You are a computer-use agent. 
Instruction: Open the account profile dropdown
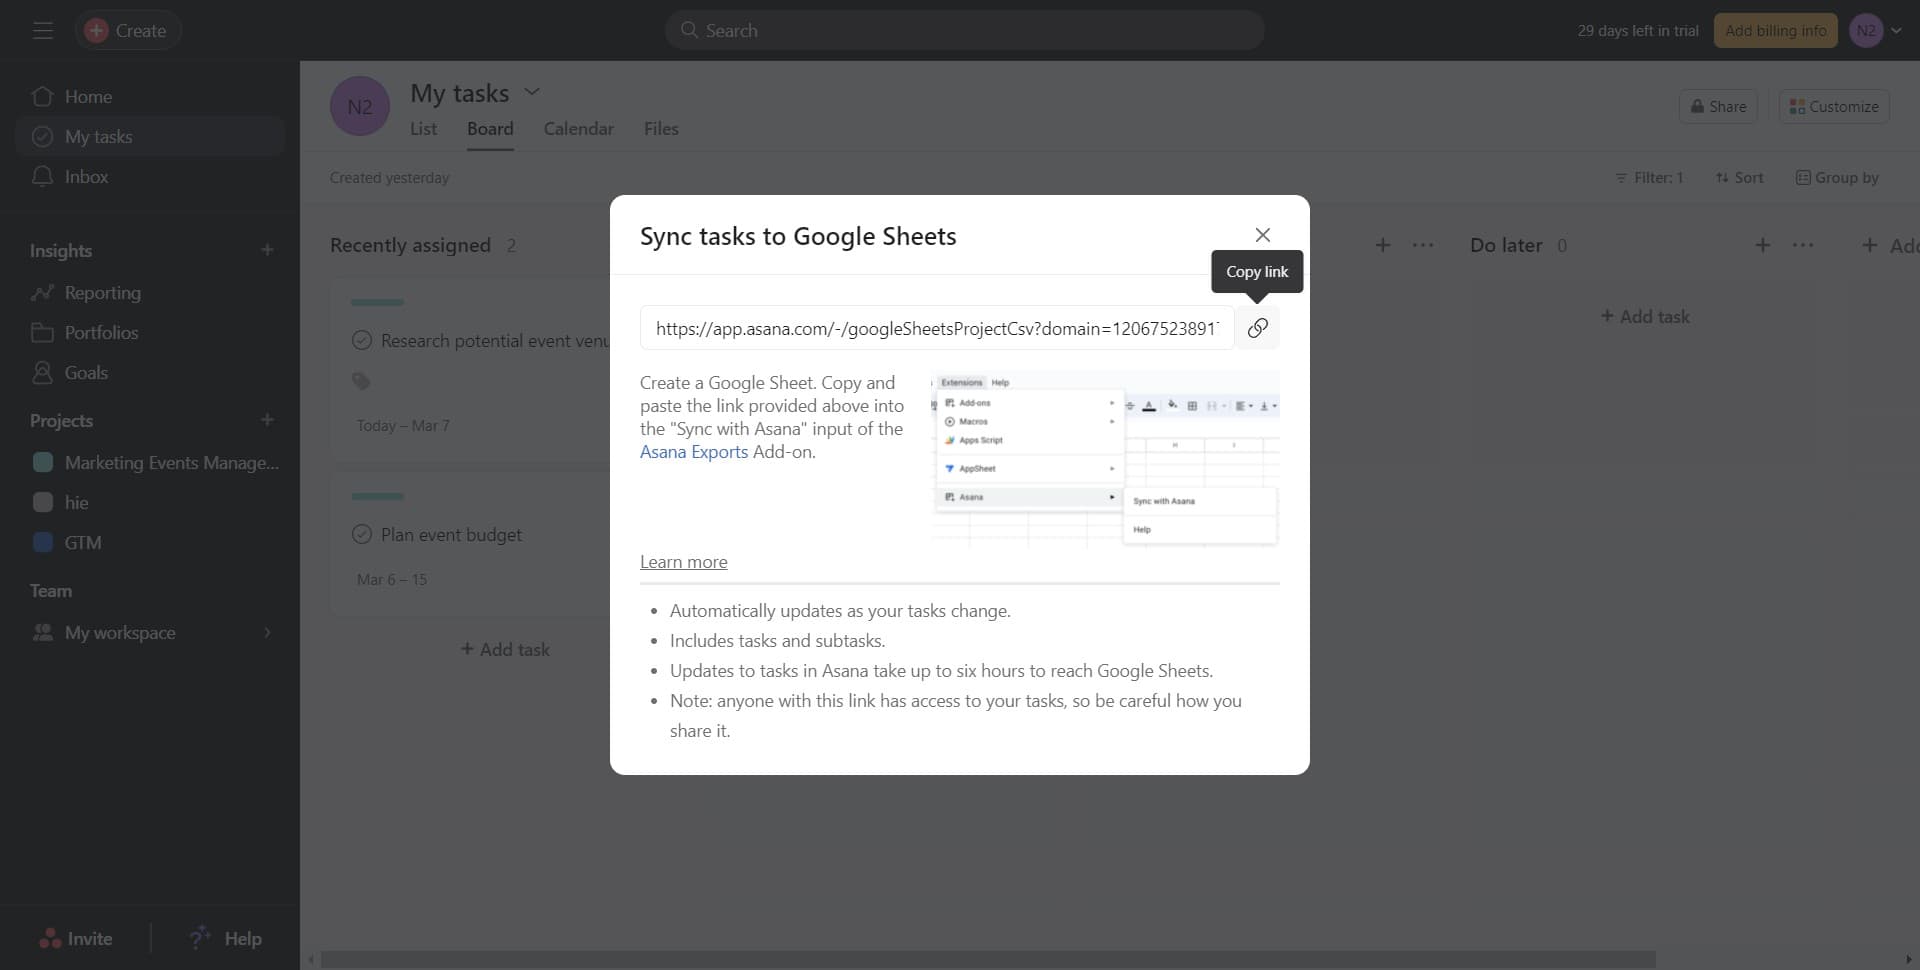(x=1895, y=31)
